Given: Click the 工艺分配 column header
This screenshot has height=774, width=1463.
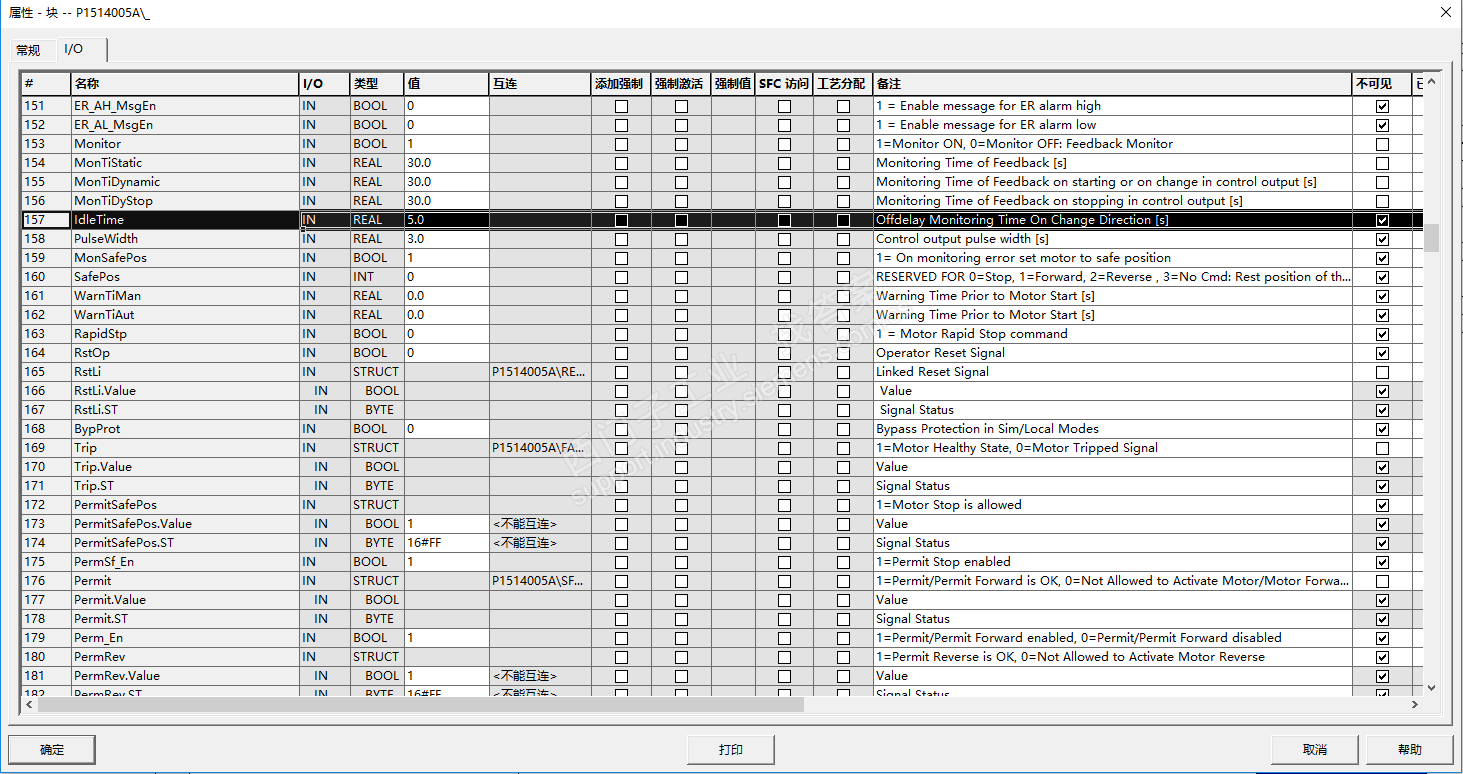Looking at the screenshot, I should tap(842, 84).
